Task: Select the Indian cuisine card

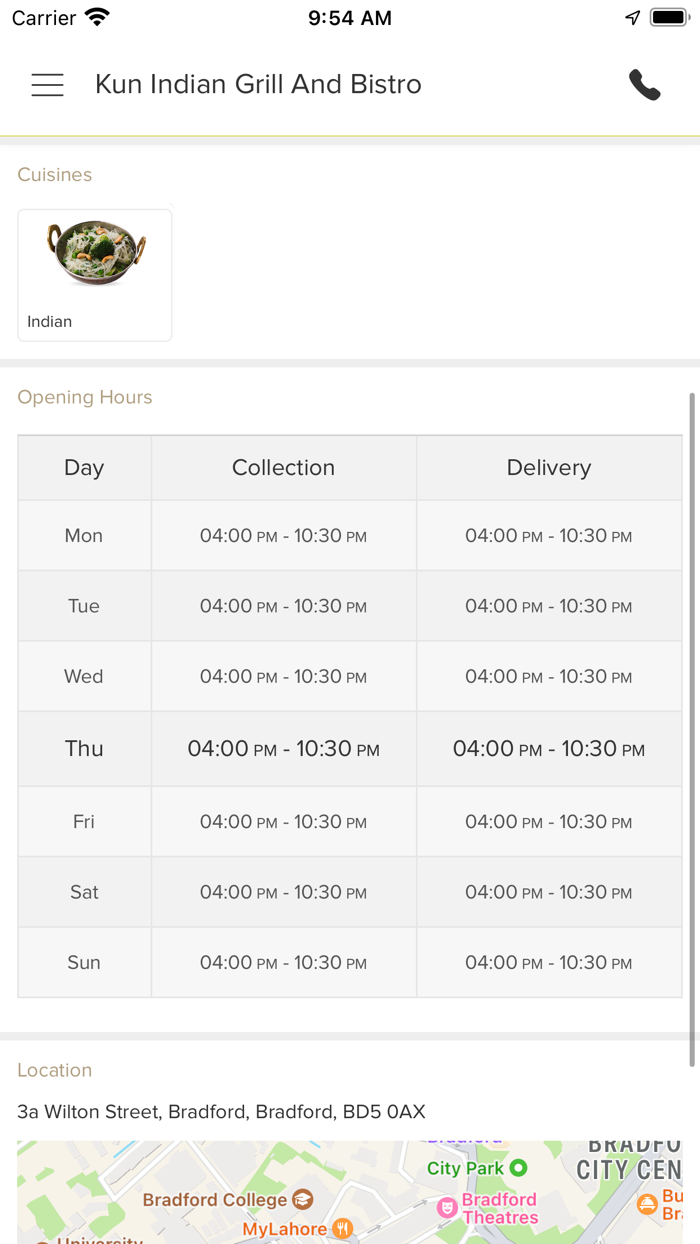Action: 95,275
